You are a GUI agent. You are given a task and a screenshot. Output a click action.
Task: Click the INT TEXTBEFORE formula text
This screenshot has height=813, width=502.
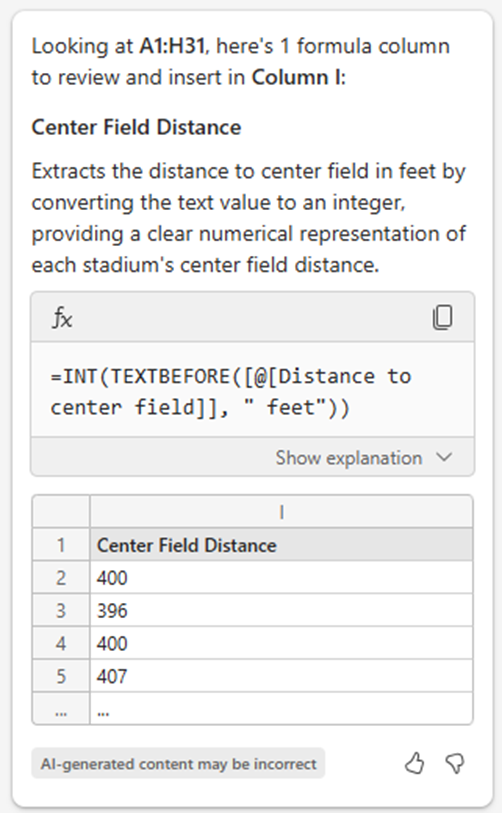click(231, 391)
